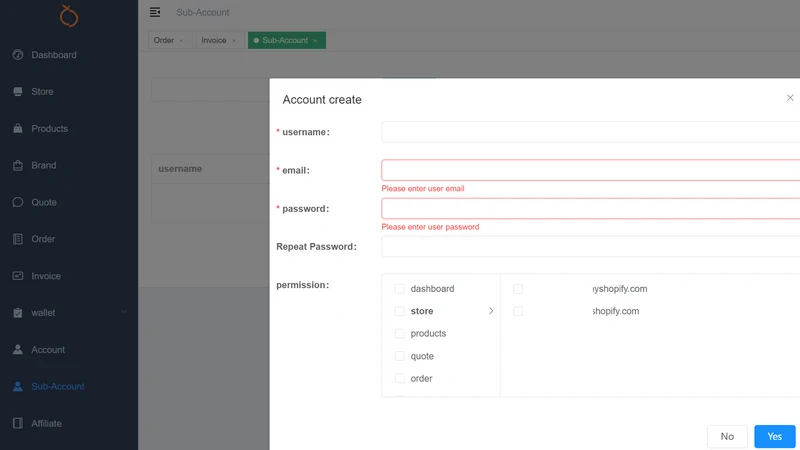
Task: Click the Store icon in sidebar
Action: [18, 91]
